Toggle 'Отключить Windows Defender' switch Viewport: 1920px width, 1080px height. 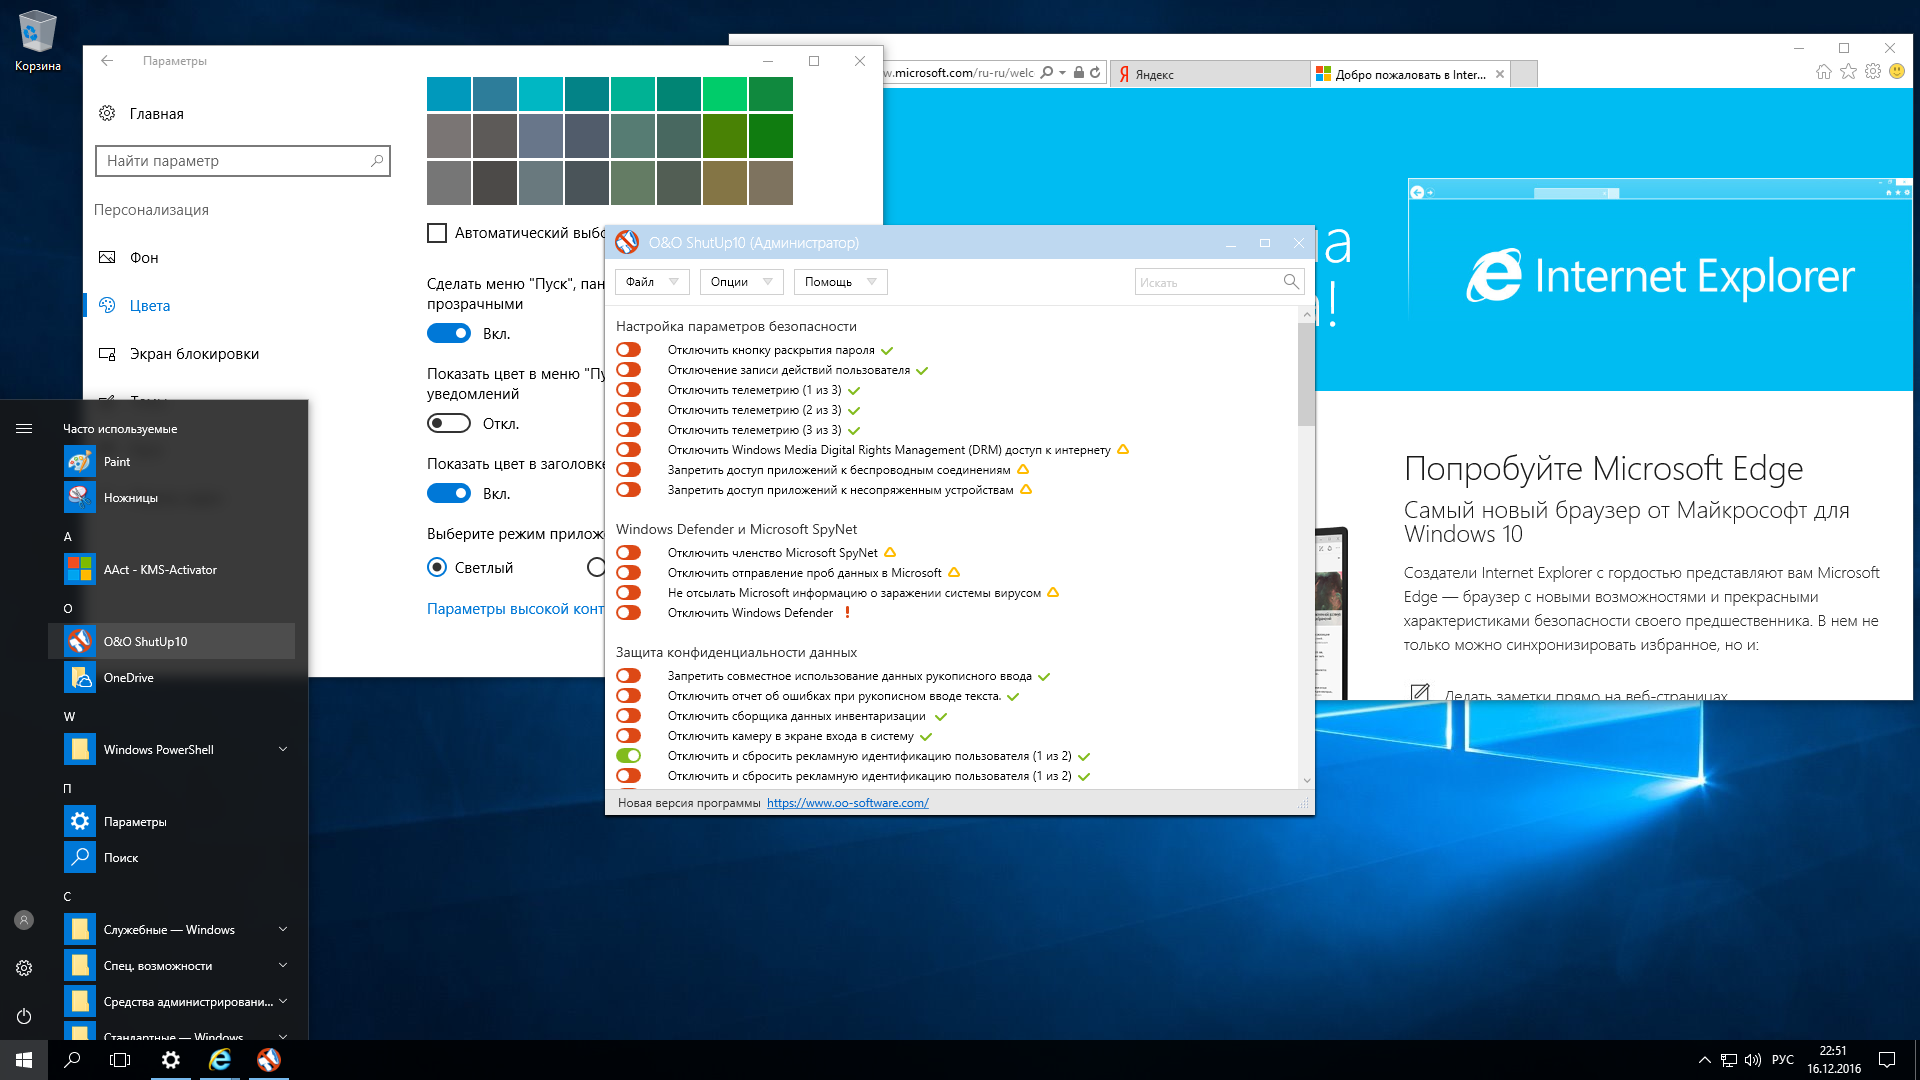click(x=629, y=613)
